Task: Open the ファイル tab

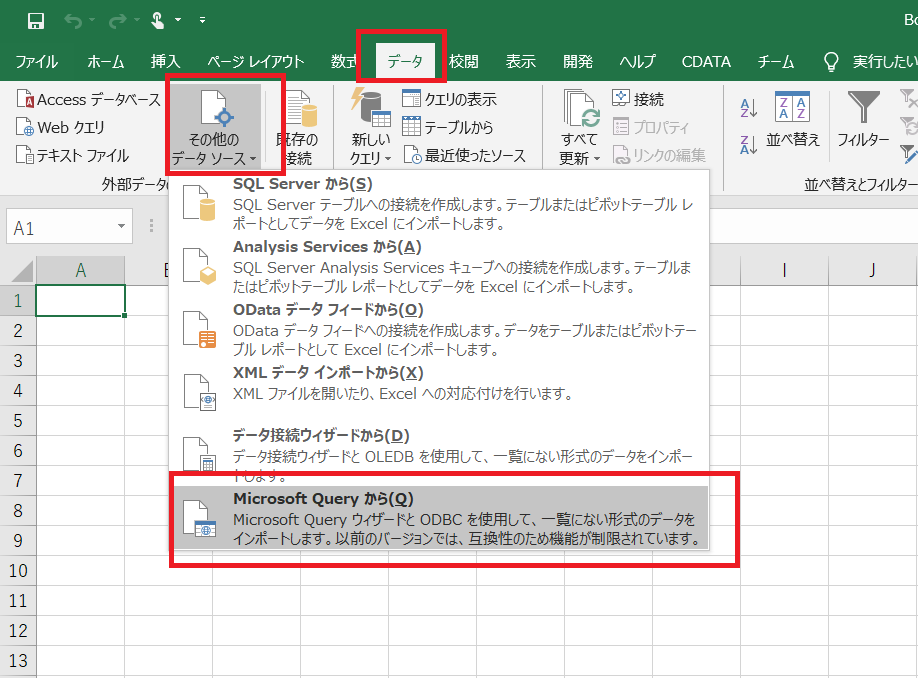Action: coord(36,61)
